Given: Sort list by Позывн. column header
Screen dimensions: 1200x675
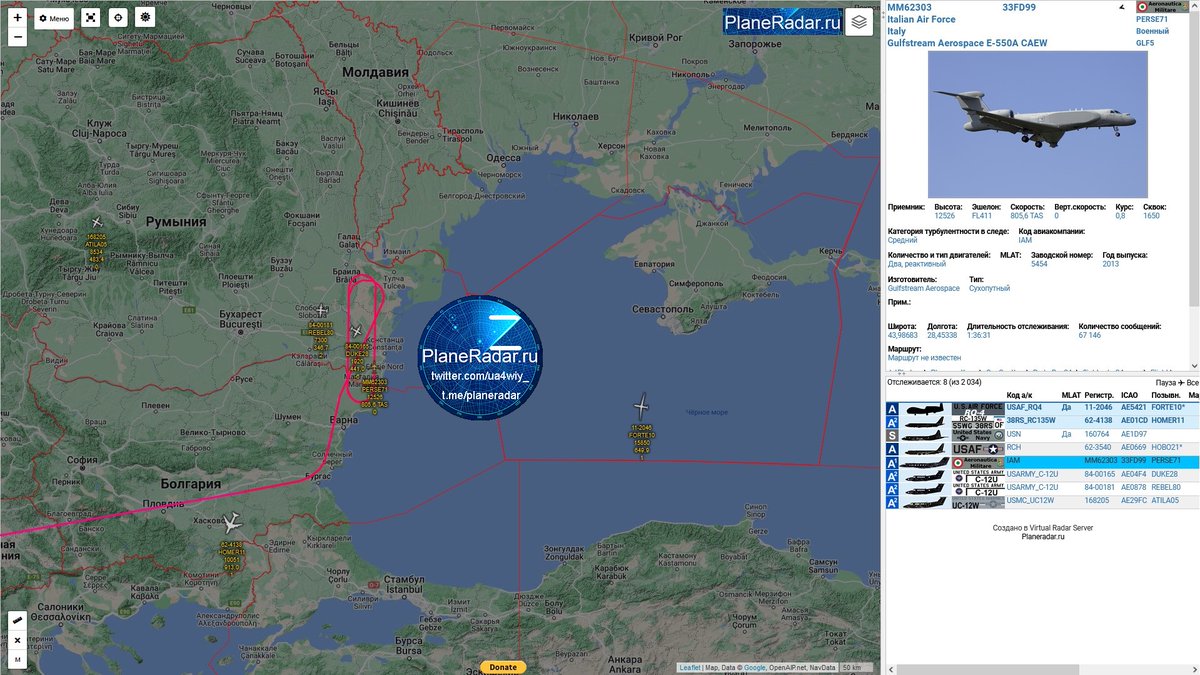Looking at the screenshot, I should pyautogui.click(x=1166, y=395).
